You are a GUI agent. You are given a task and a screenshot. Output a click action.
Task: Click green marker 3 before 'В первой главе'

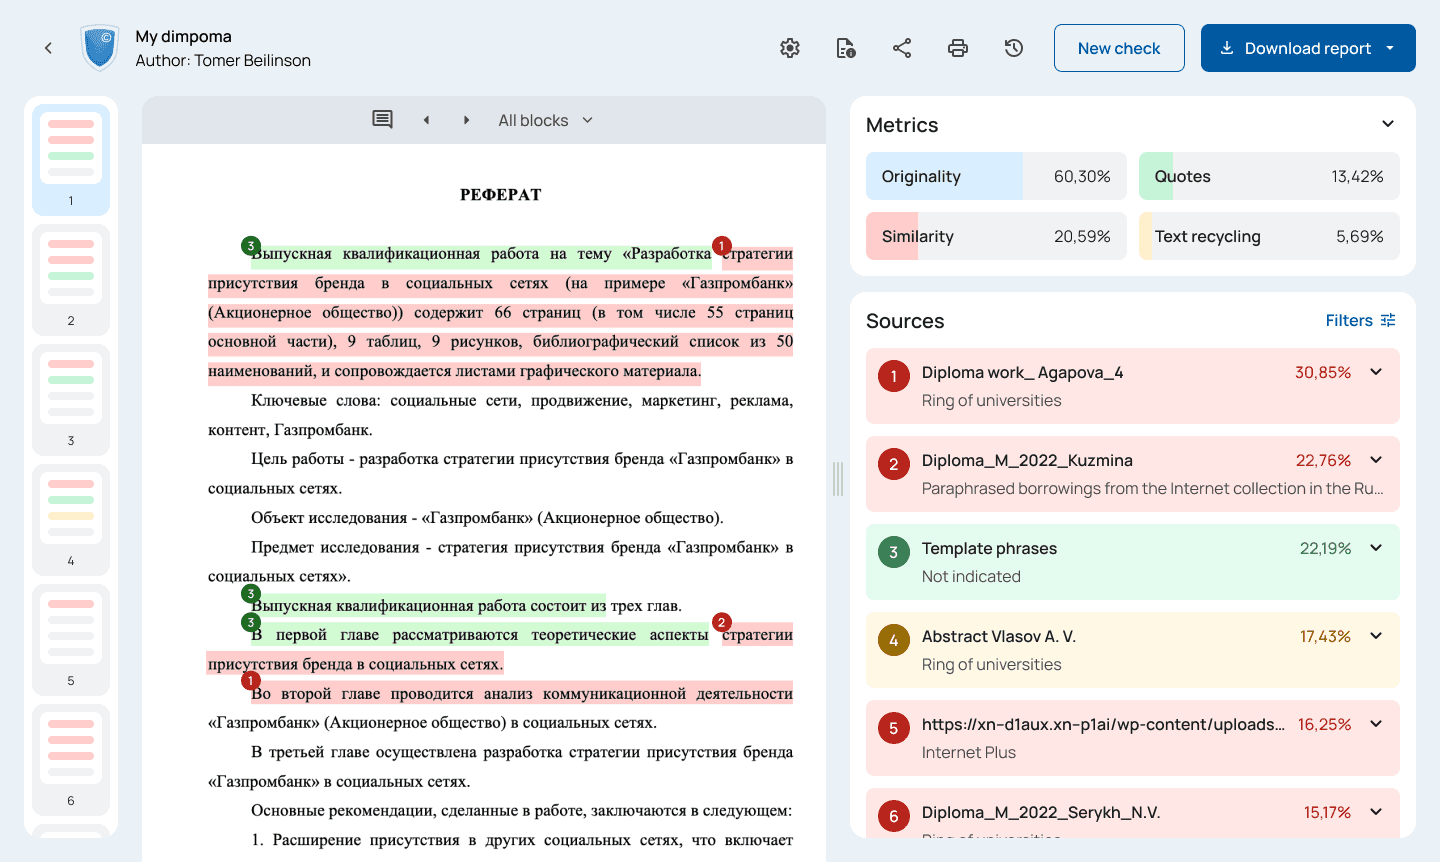coord(251,622)
